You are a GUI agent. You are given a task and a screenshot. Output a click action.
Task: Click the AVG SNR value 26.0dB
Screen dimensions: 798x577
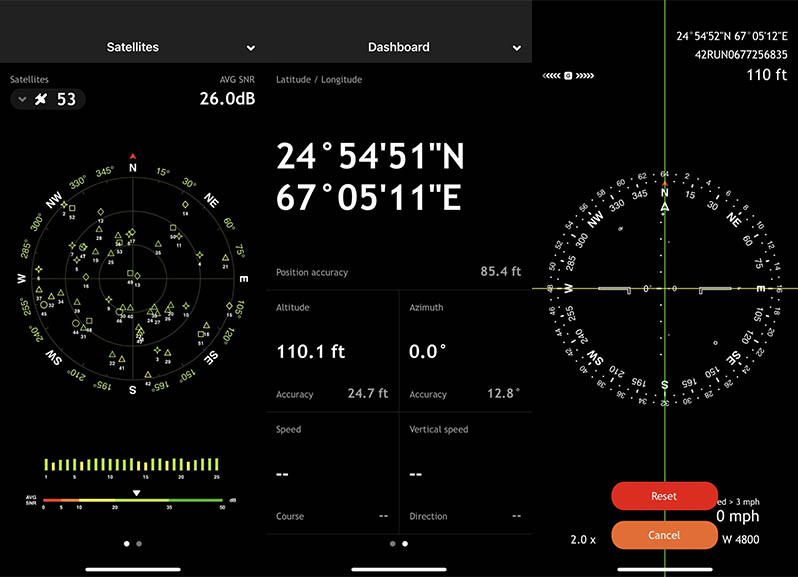coord(227,99)
